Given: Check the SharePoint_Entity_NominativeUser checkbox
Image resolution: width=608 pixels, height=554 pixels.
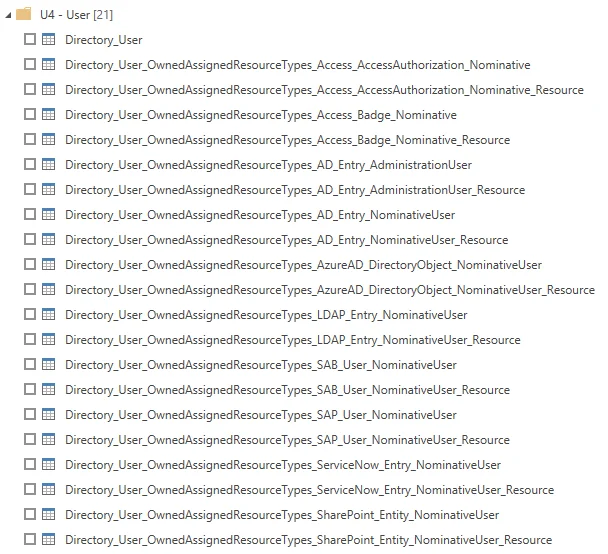Looking at the screenshot, I should click(30, 515).
